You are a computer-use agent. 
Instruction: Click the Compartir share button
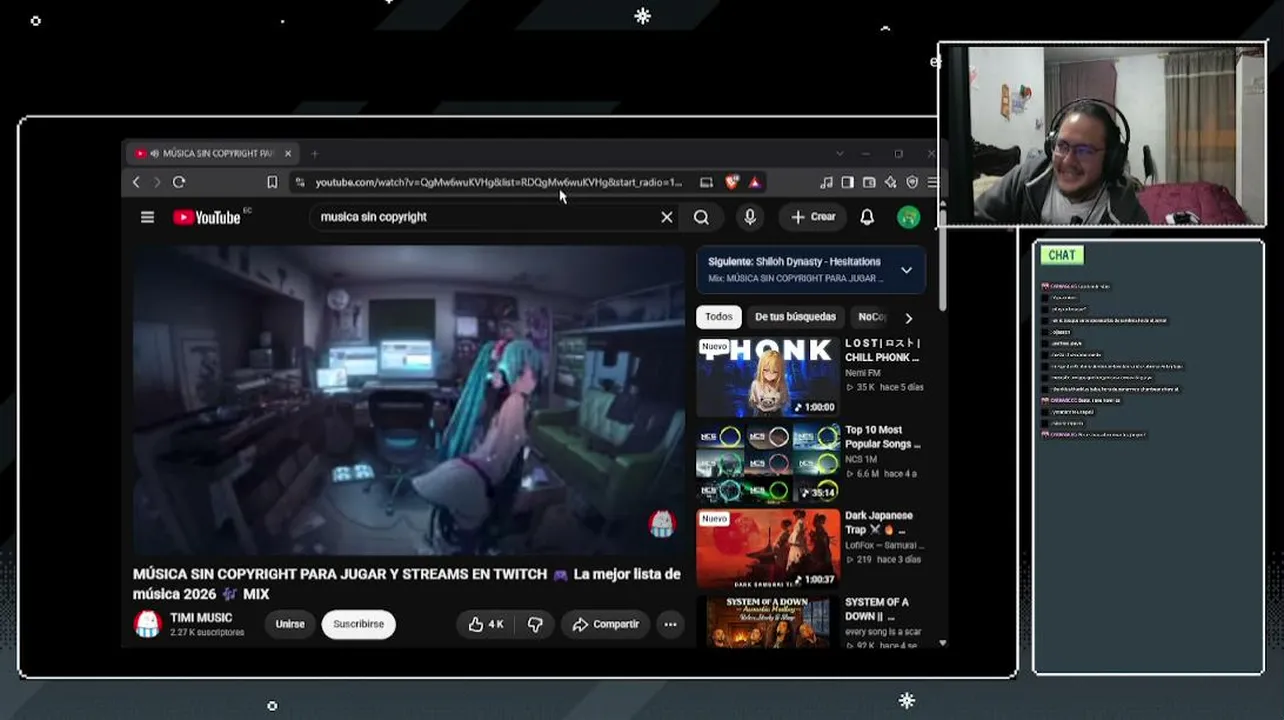605,624
